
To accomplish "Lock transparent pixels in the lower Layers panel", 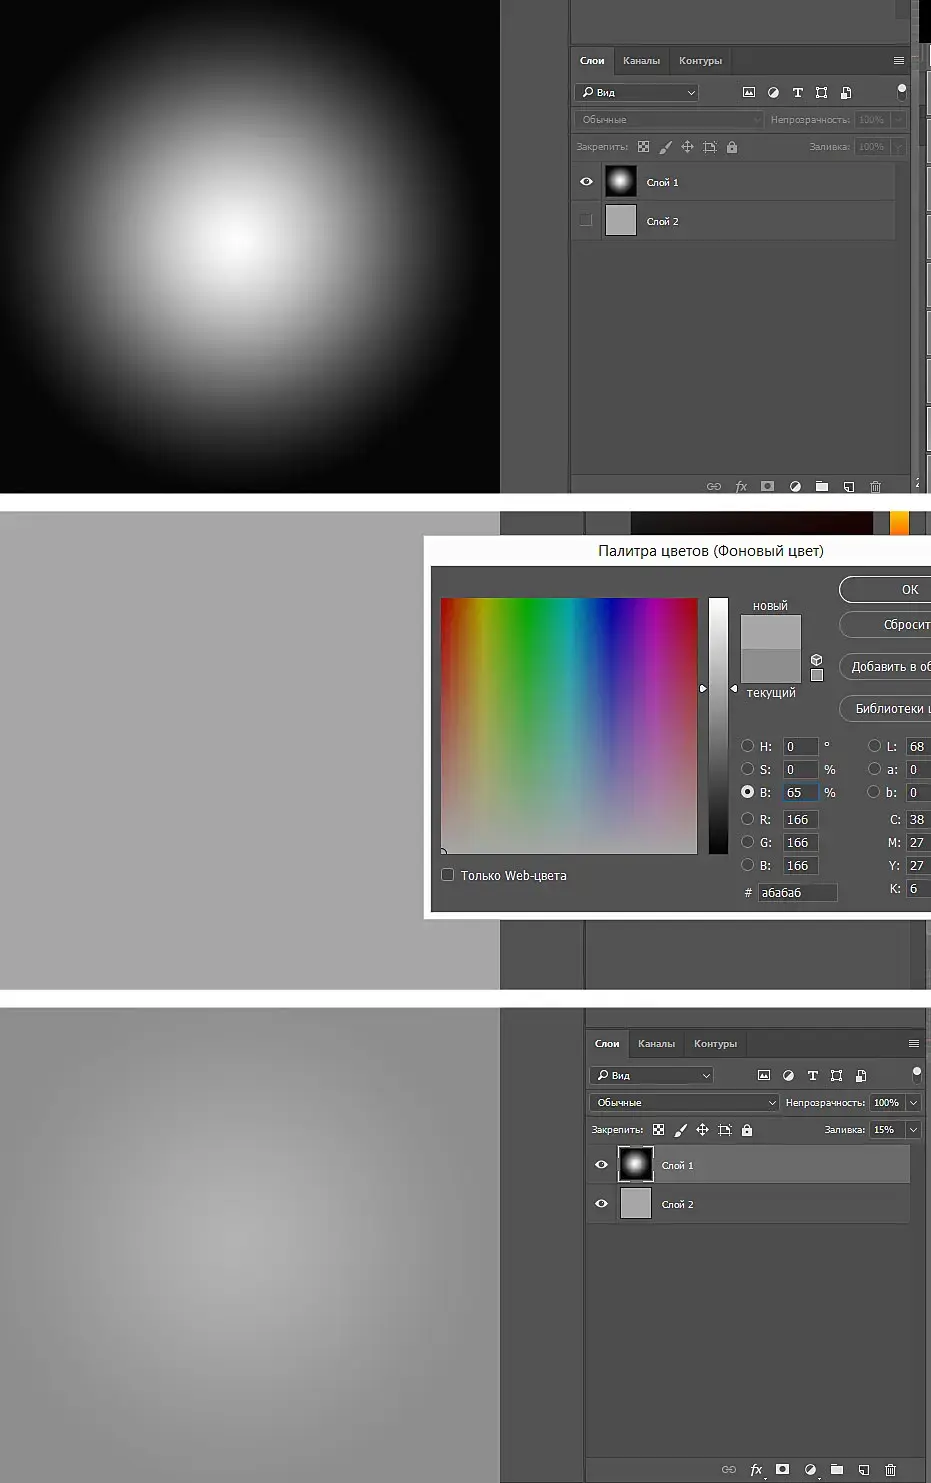I will (658, 1129).
